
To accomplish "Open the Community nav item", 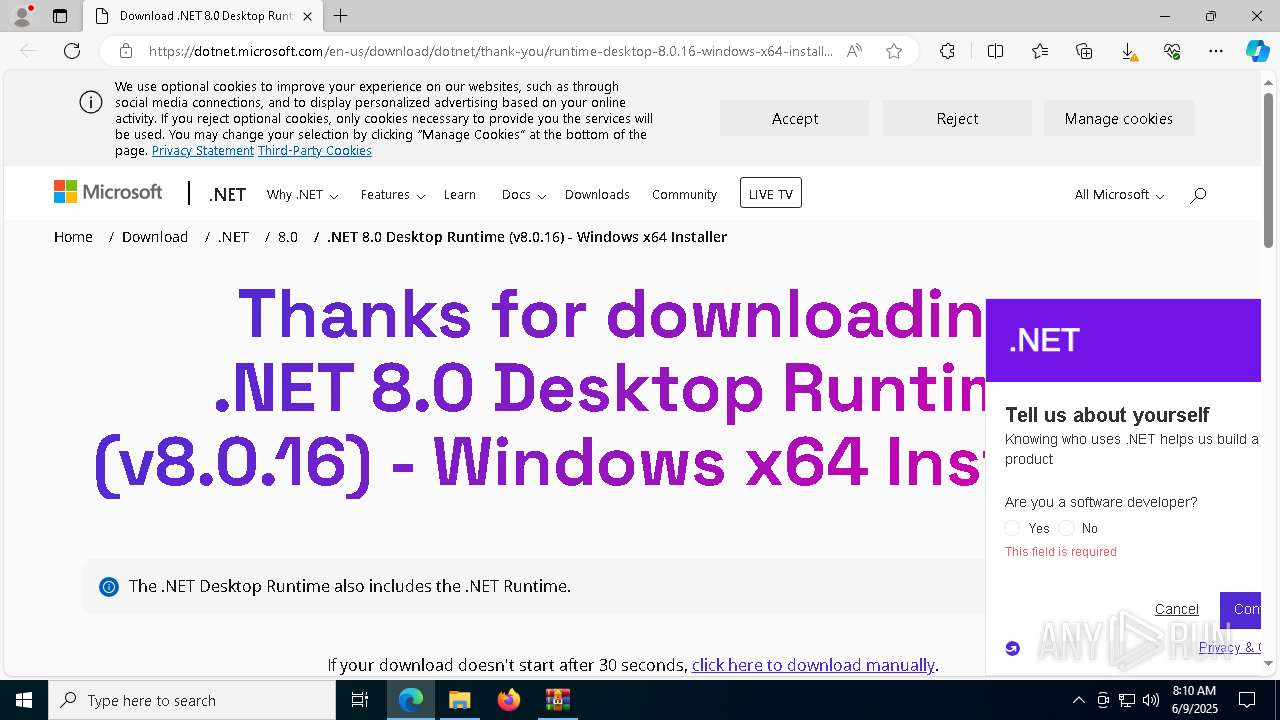I will 684,195.
